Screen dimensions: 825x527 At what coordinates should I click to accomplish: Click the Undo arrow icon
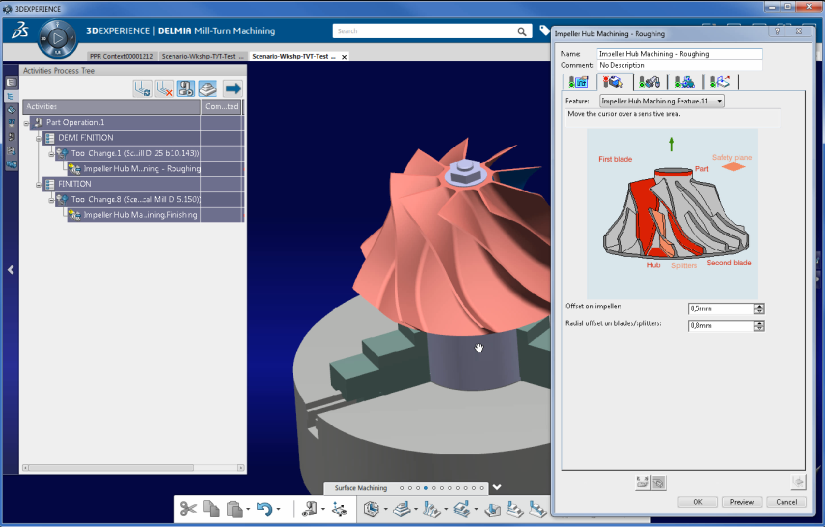click(x=264, y=509)
